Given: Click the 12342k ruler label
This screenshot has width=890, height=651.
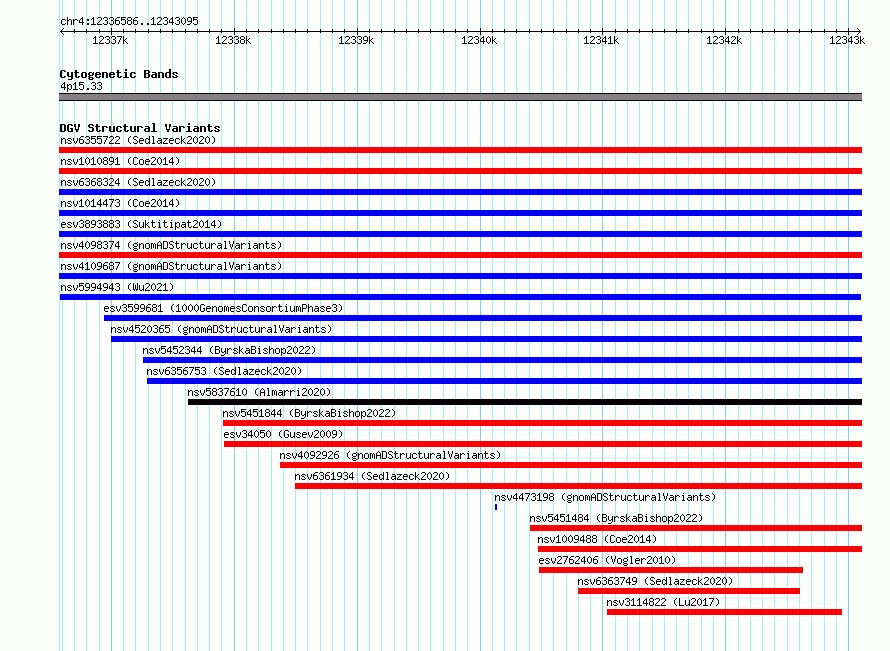Looking at the screenshot, I should tap(724, 40).
